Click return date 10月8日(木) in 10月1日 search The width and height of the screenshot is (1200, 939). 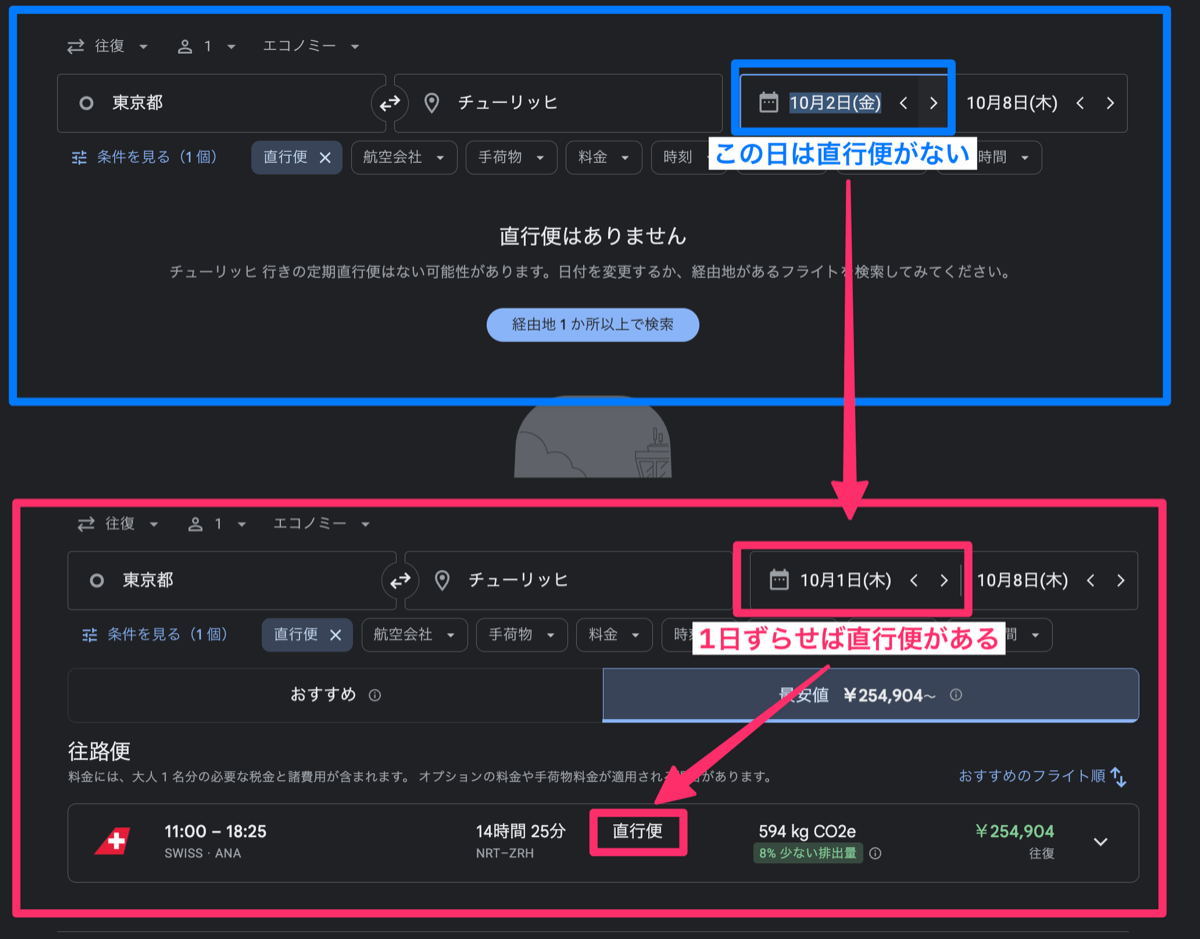click(x=1022, y=580)
